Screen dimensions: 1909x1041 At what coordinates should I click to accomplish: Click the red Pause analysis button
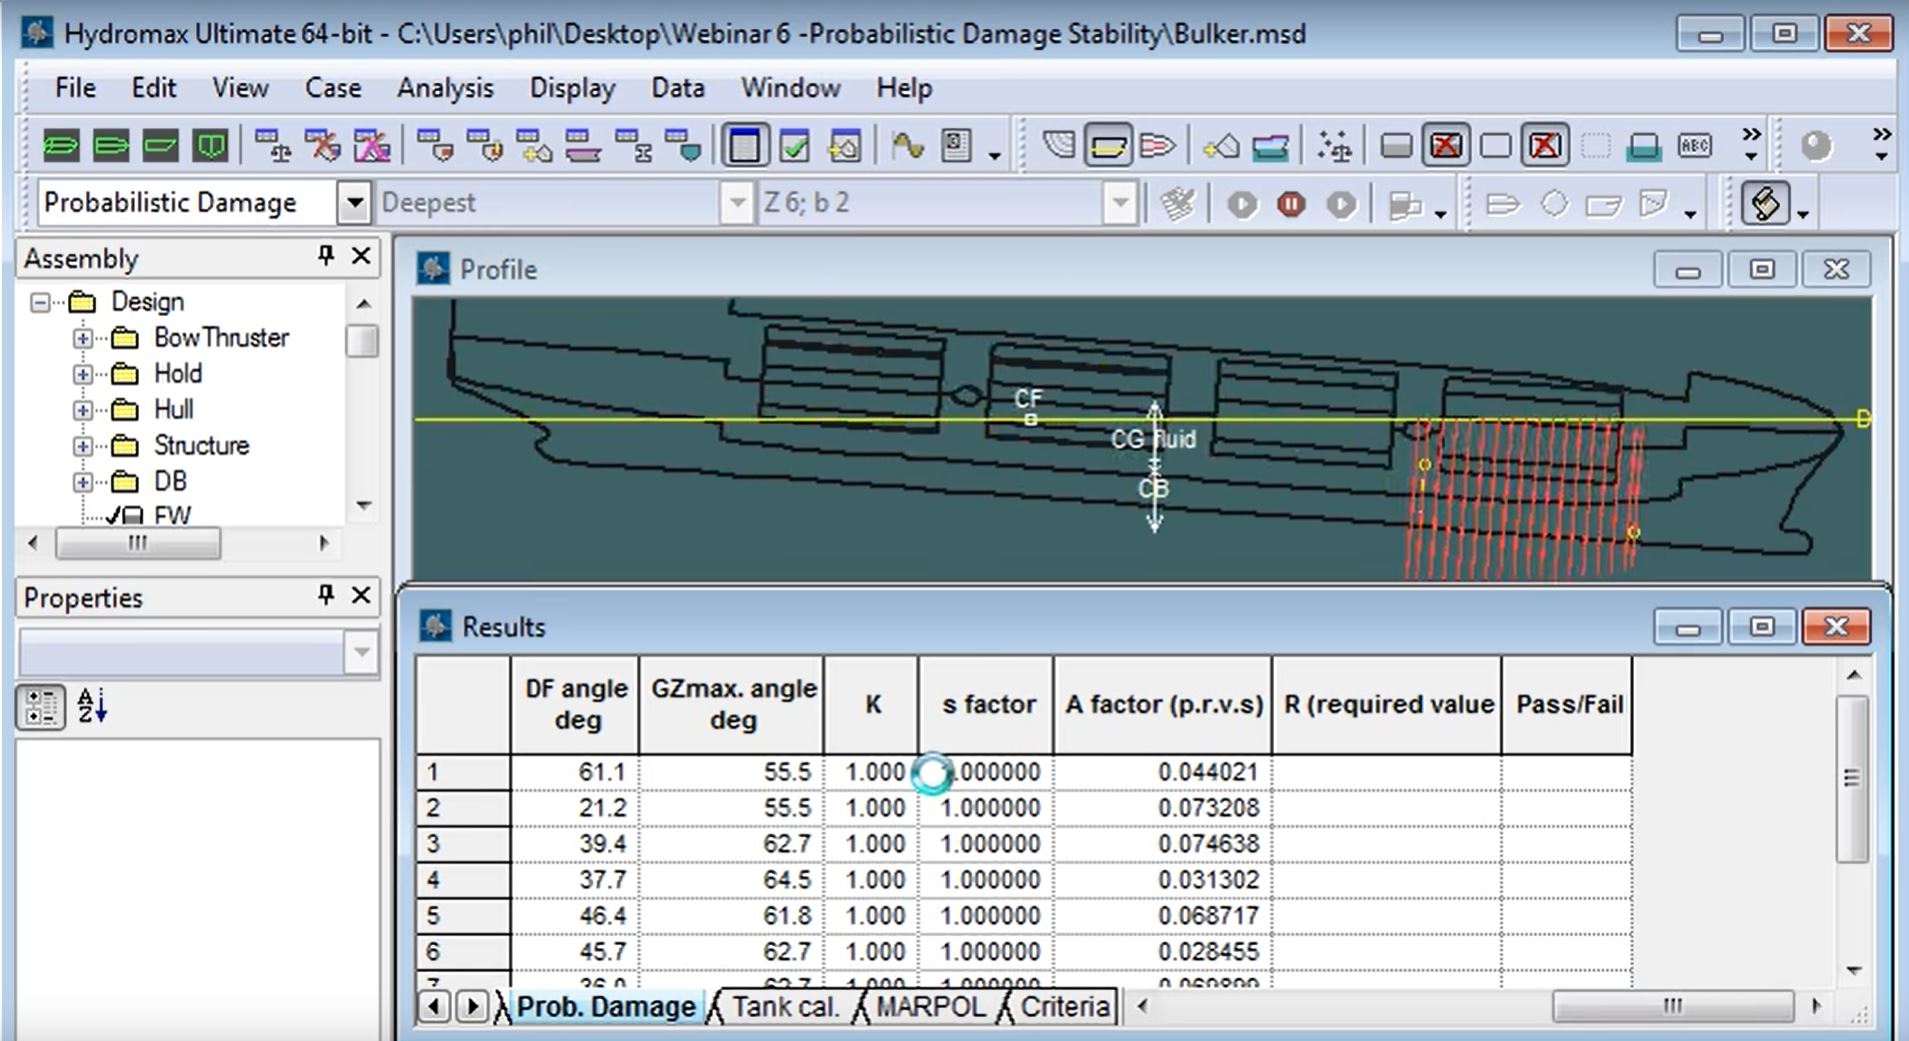coord(1290,204)
